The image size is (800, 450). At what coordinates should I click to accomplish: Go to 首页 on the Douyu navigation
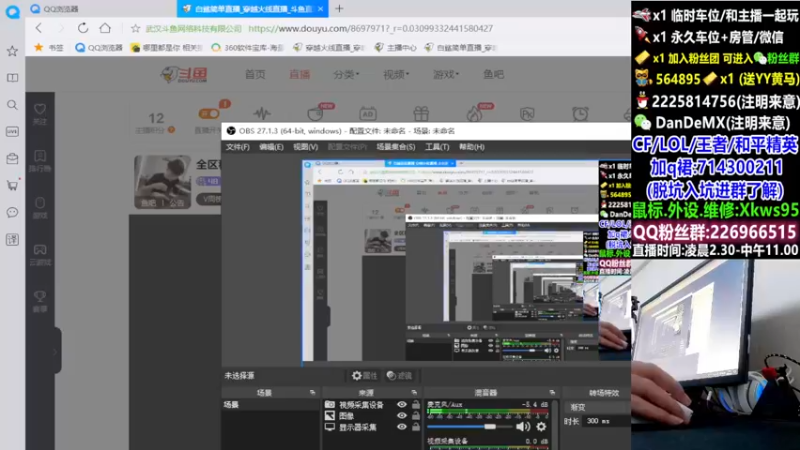click(x=255, y=74)
